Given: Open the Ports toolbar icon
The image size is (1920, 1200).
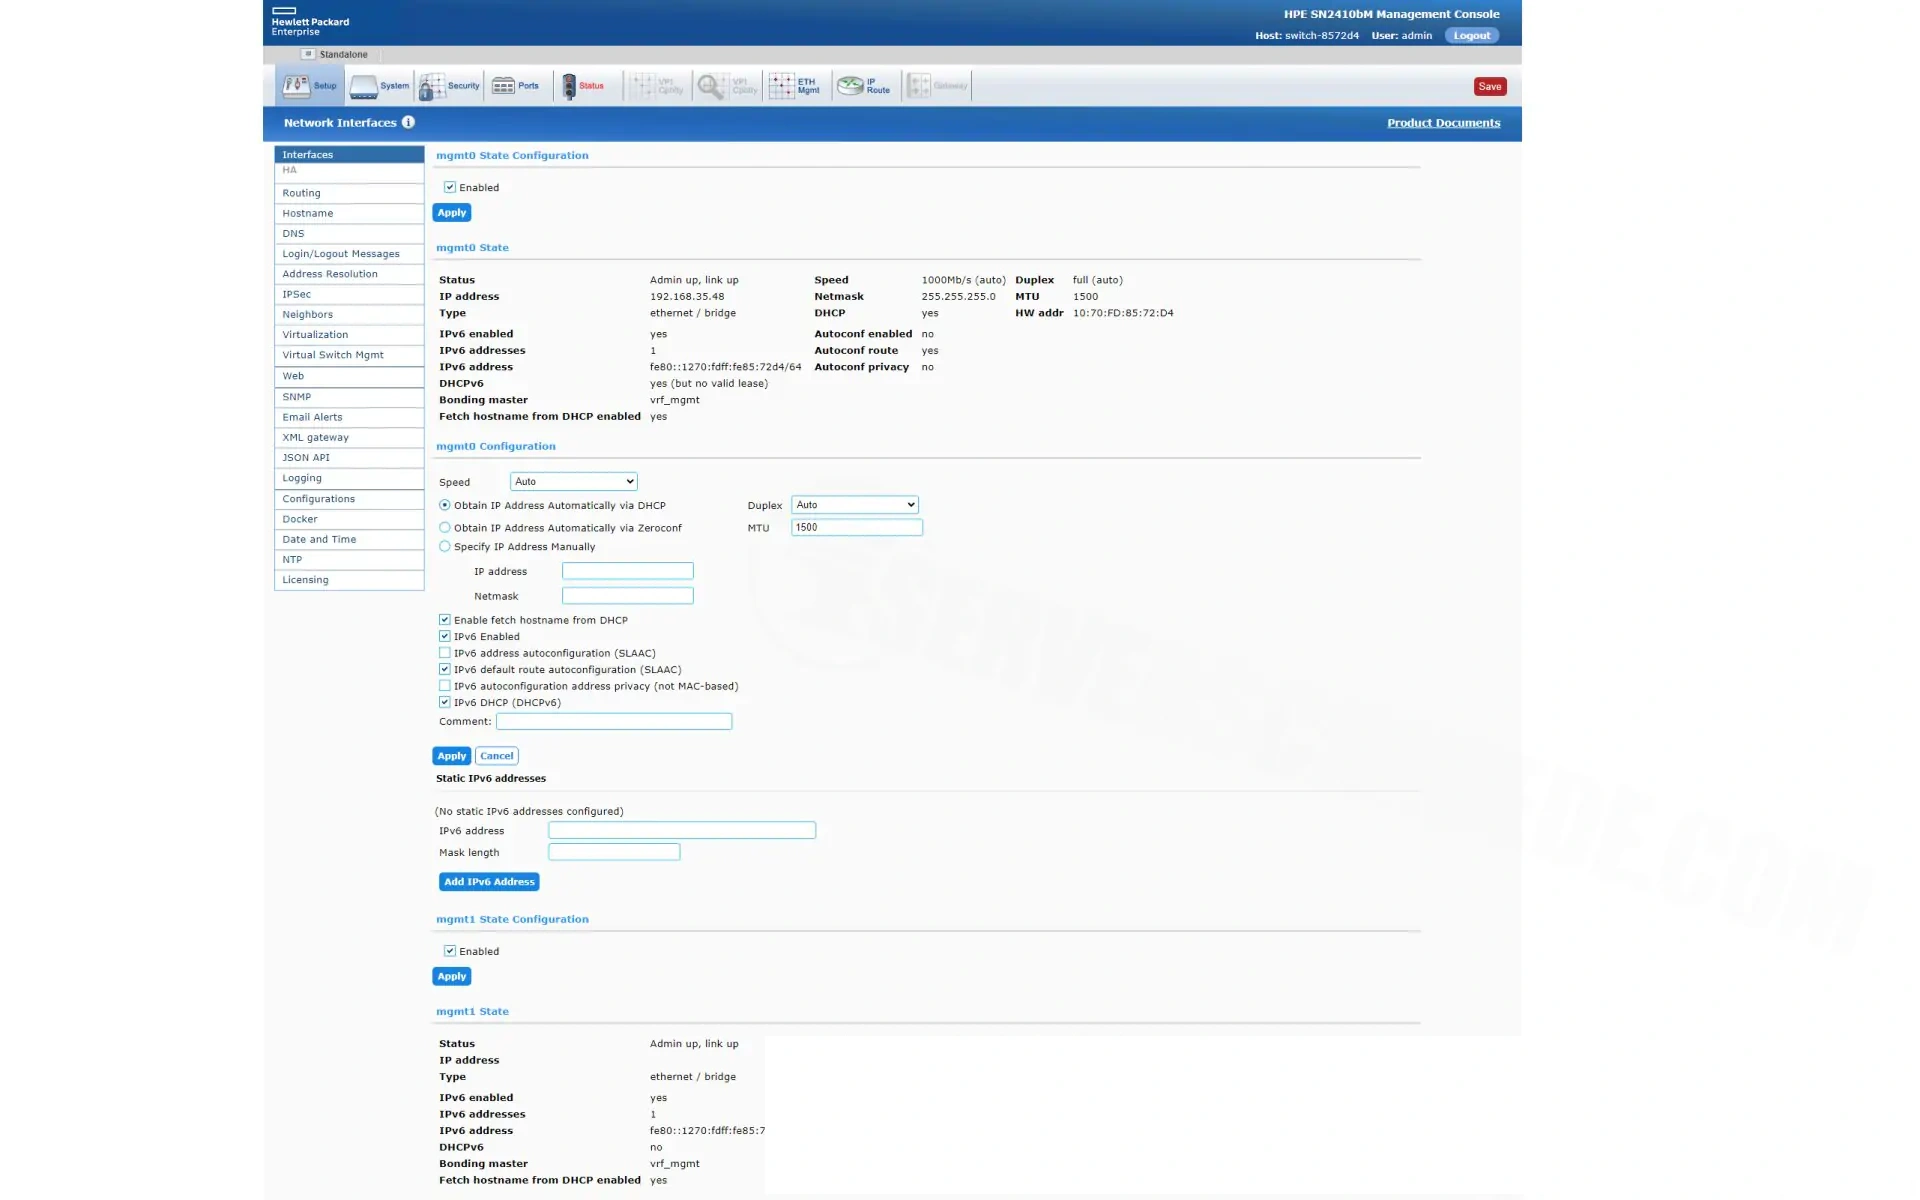Looking at the screenshot, I should pyautogui.click(x=503, y=86).
